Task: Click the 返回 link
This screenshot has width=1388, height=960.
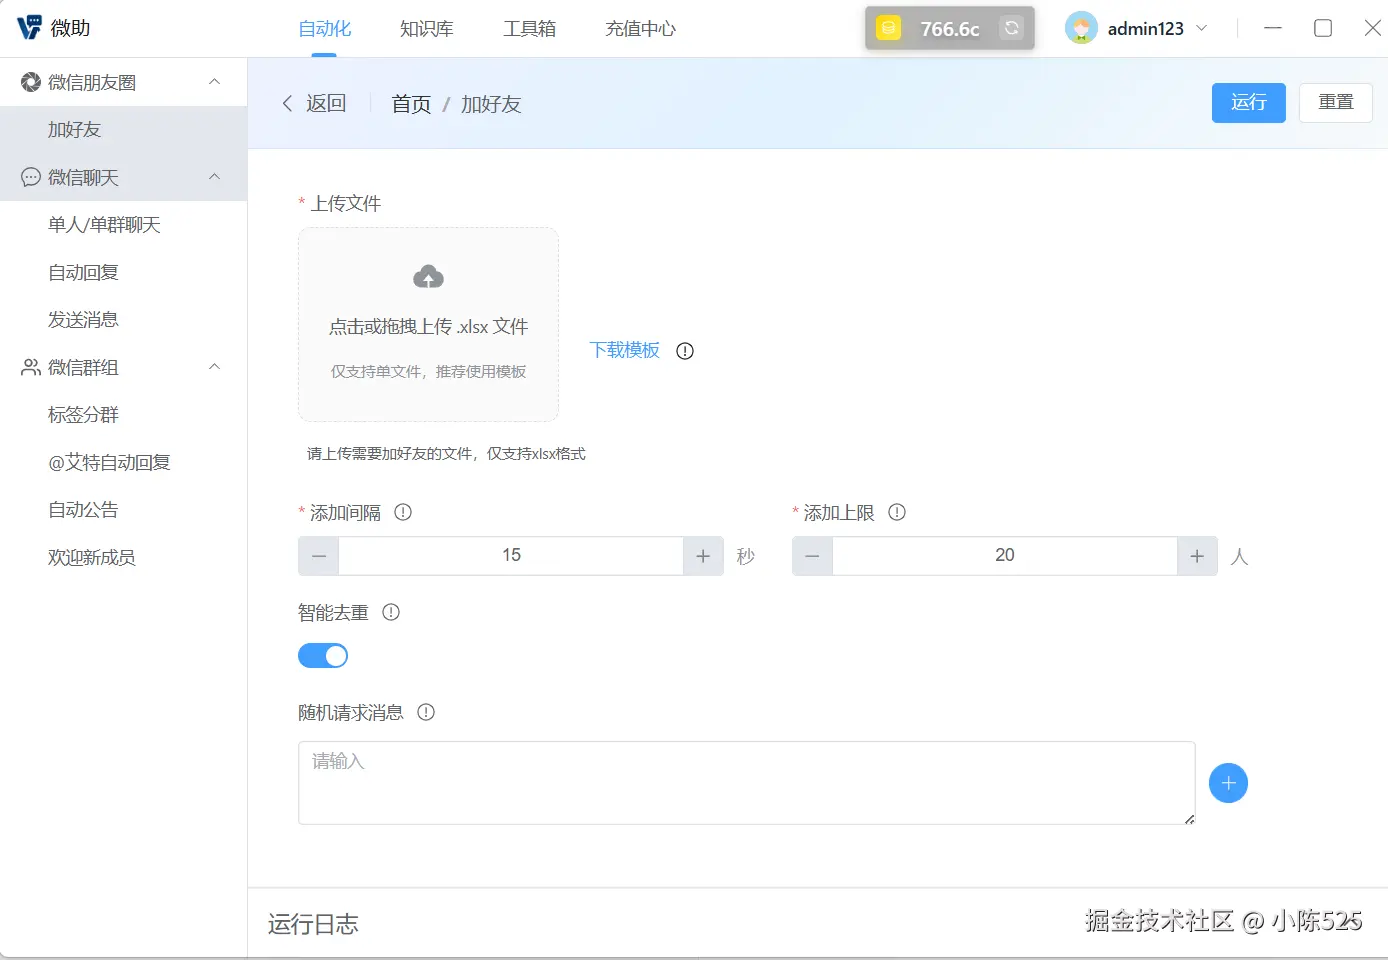Action: coord(326,103)
